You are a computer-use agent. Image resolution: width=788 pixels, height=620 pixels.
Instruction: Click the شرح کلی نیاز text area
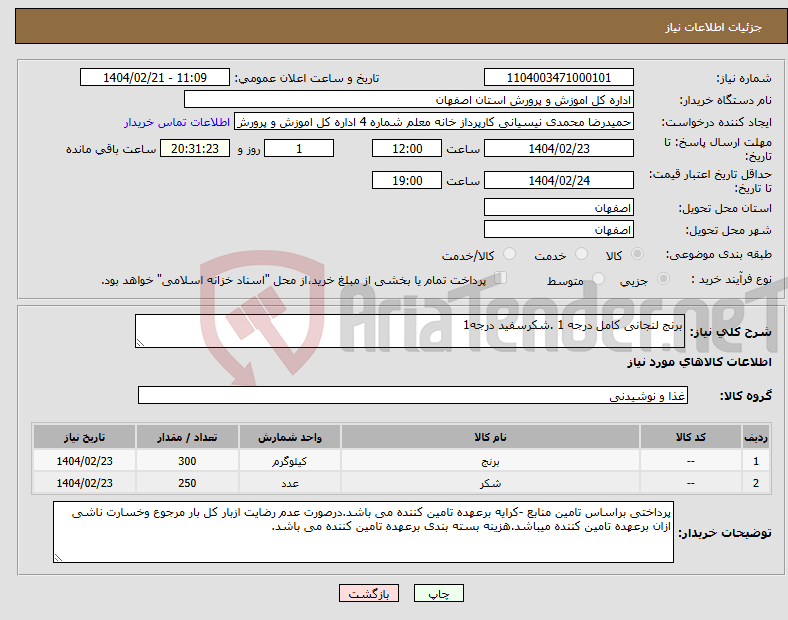pyautogui.click(x=410, y=332)
